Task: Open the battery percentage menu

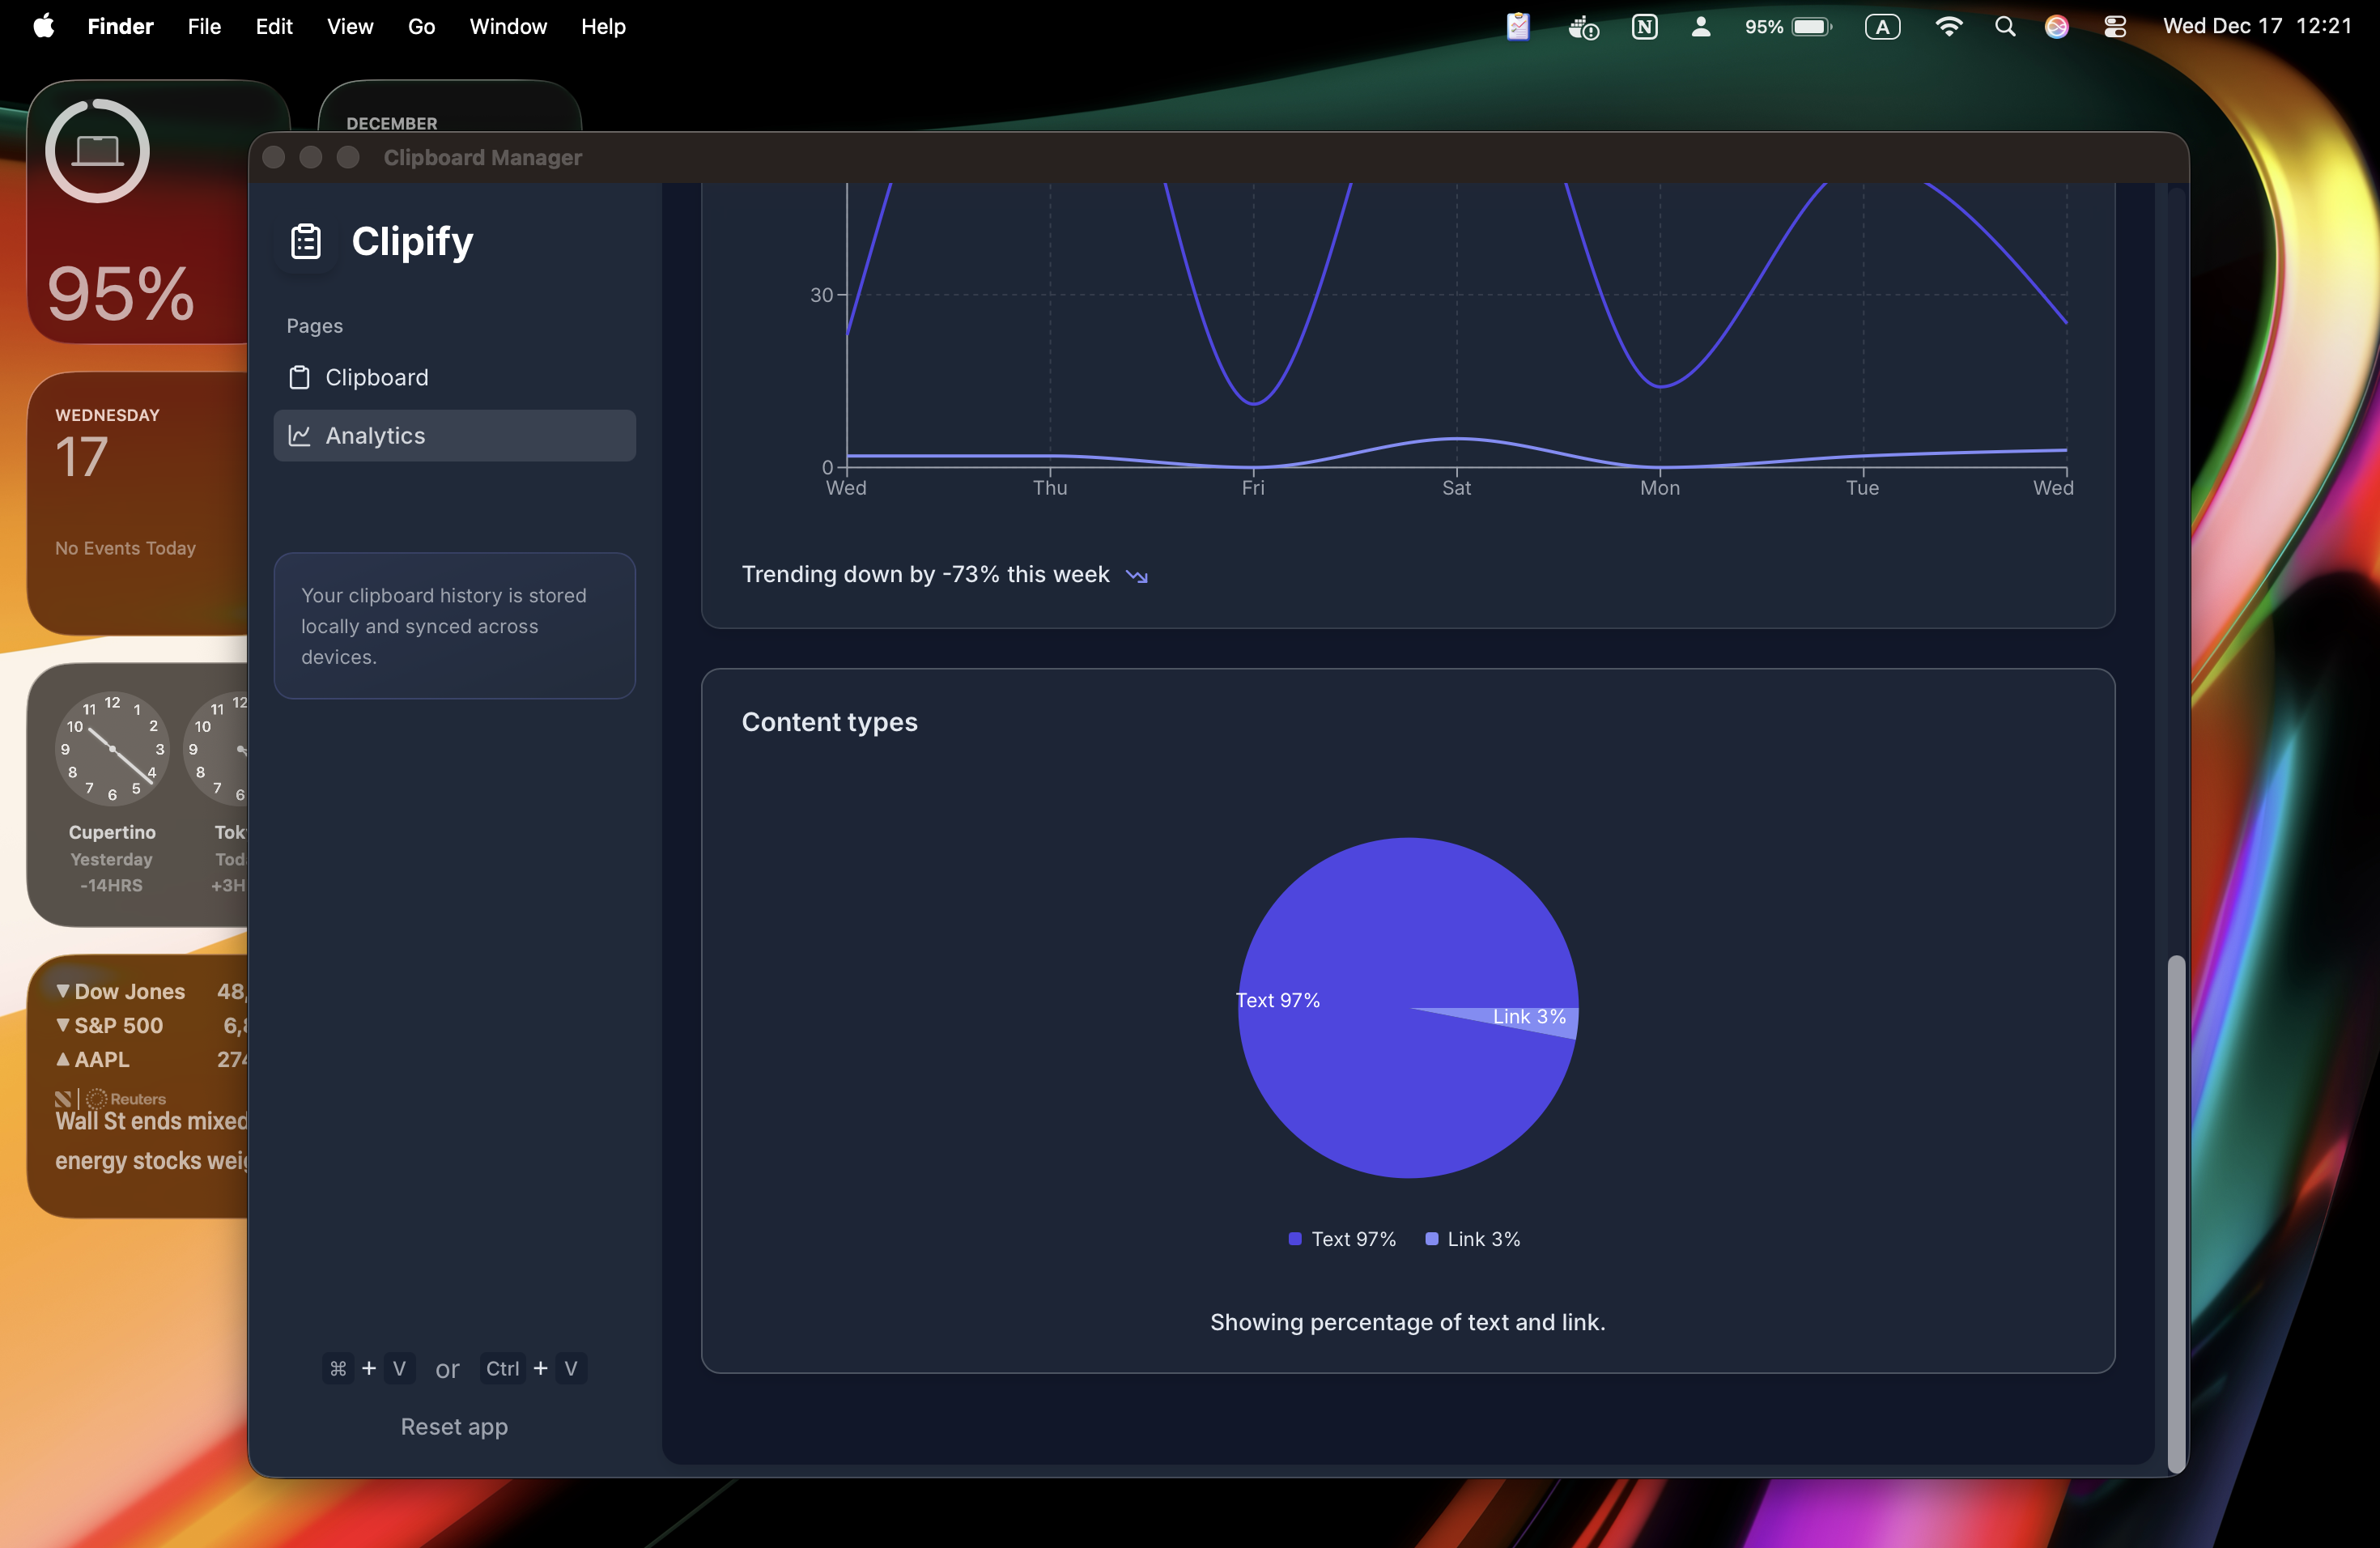Action: click(x=1787, y=27)
